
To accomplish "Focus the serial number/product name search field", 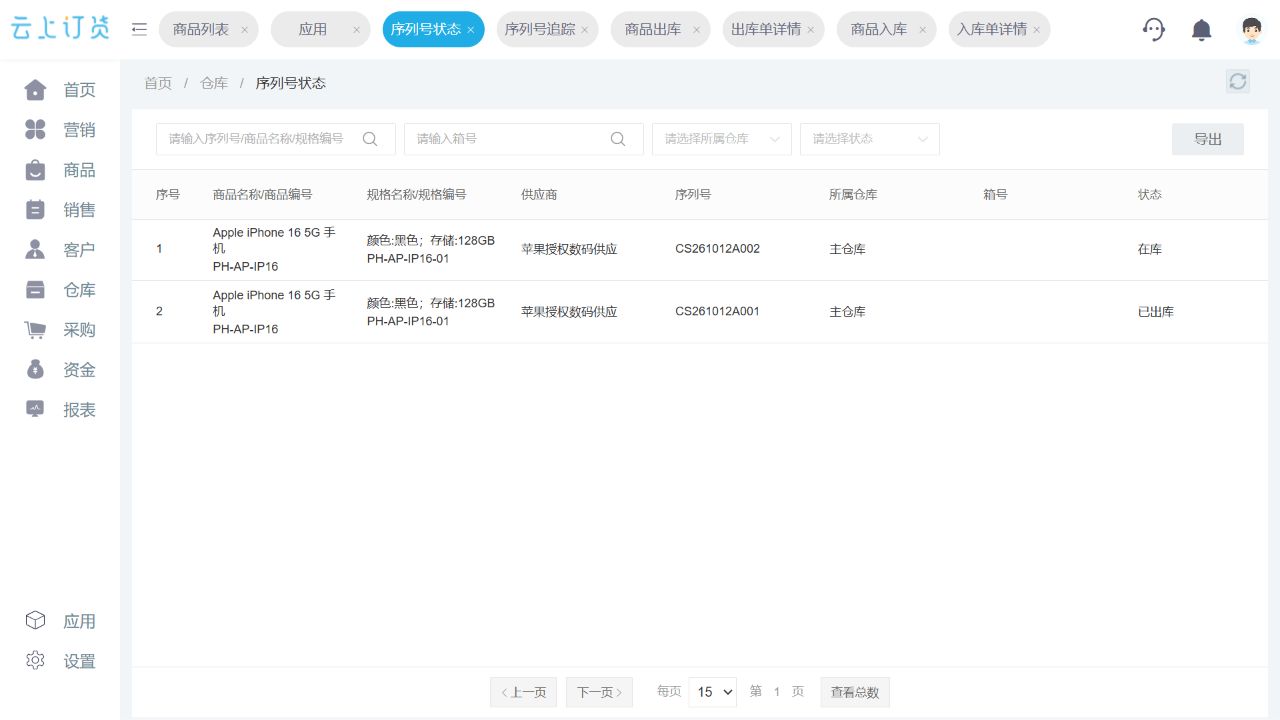I will pos(276,139).
